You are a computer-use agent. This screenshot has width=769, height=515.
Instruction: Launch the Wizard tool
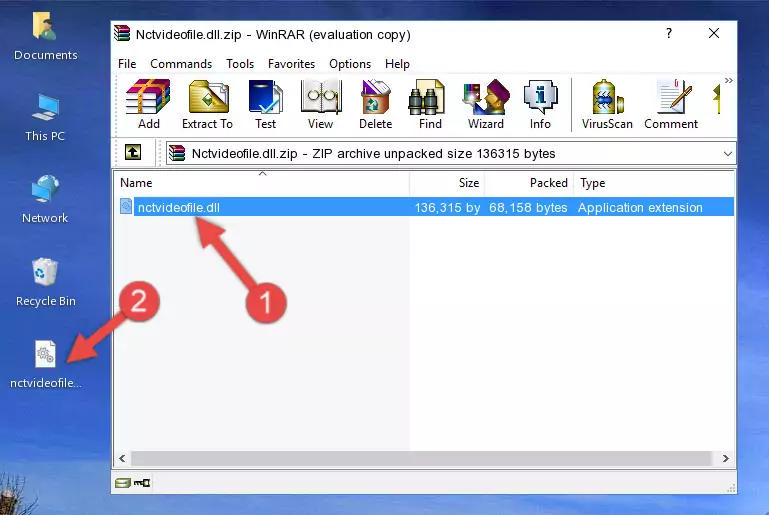486,104
